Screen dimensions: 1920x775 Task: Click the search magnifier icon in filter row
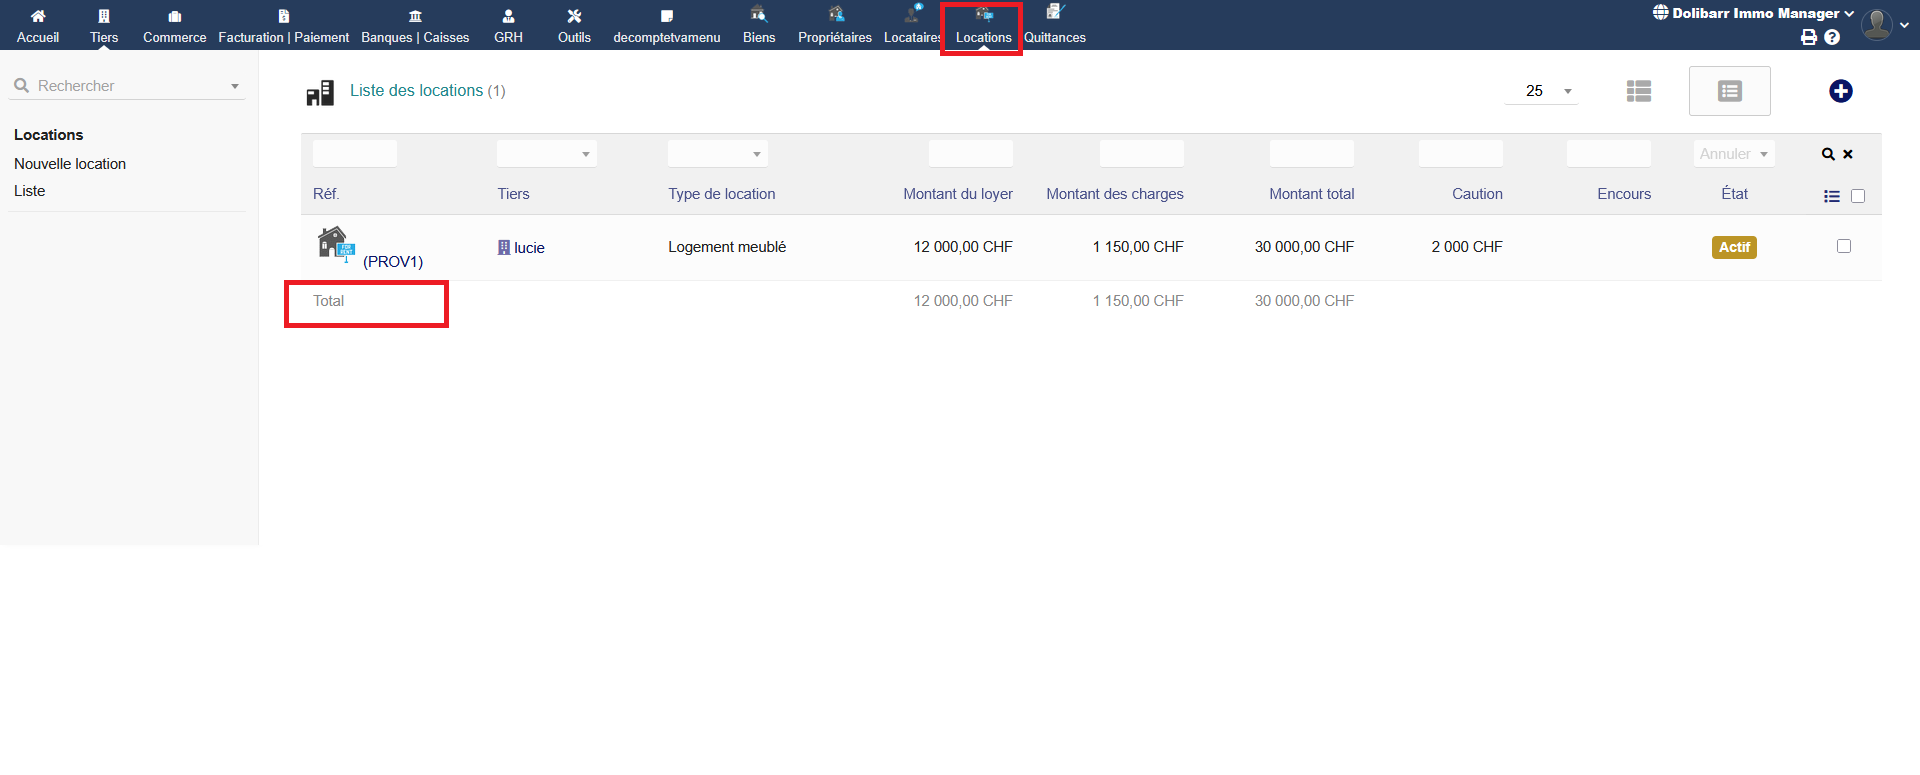pos(1827,154)
